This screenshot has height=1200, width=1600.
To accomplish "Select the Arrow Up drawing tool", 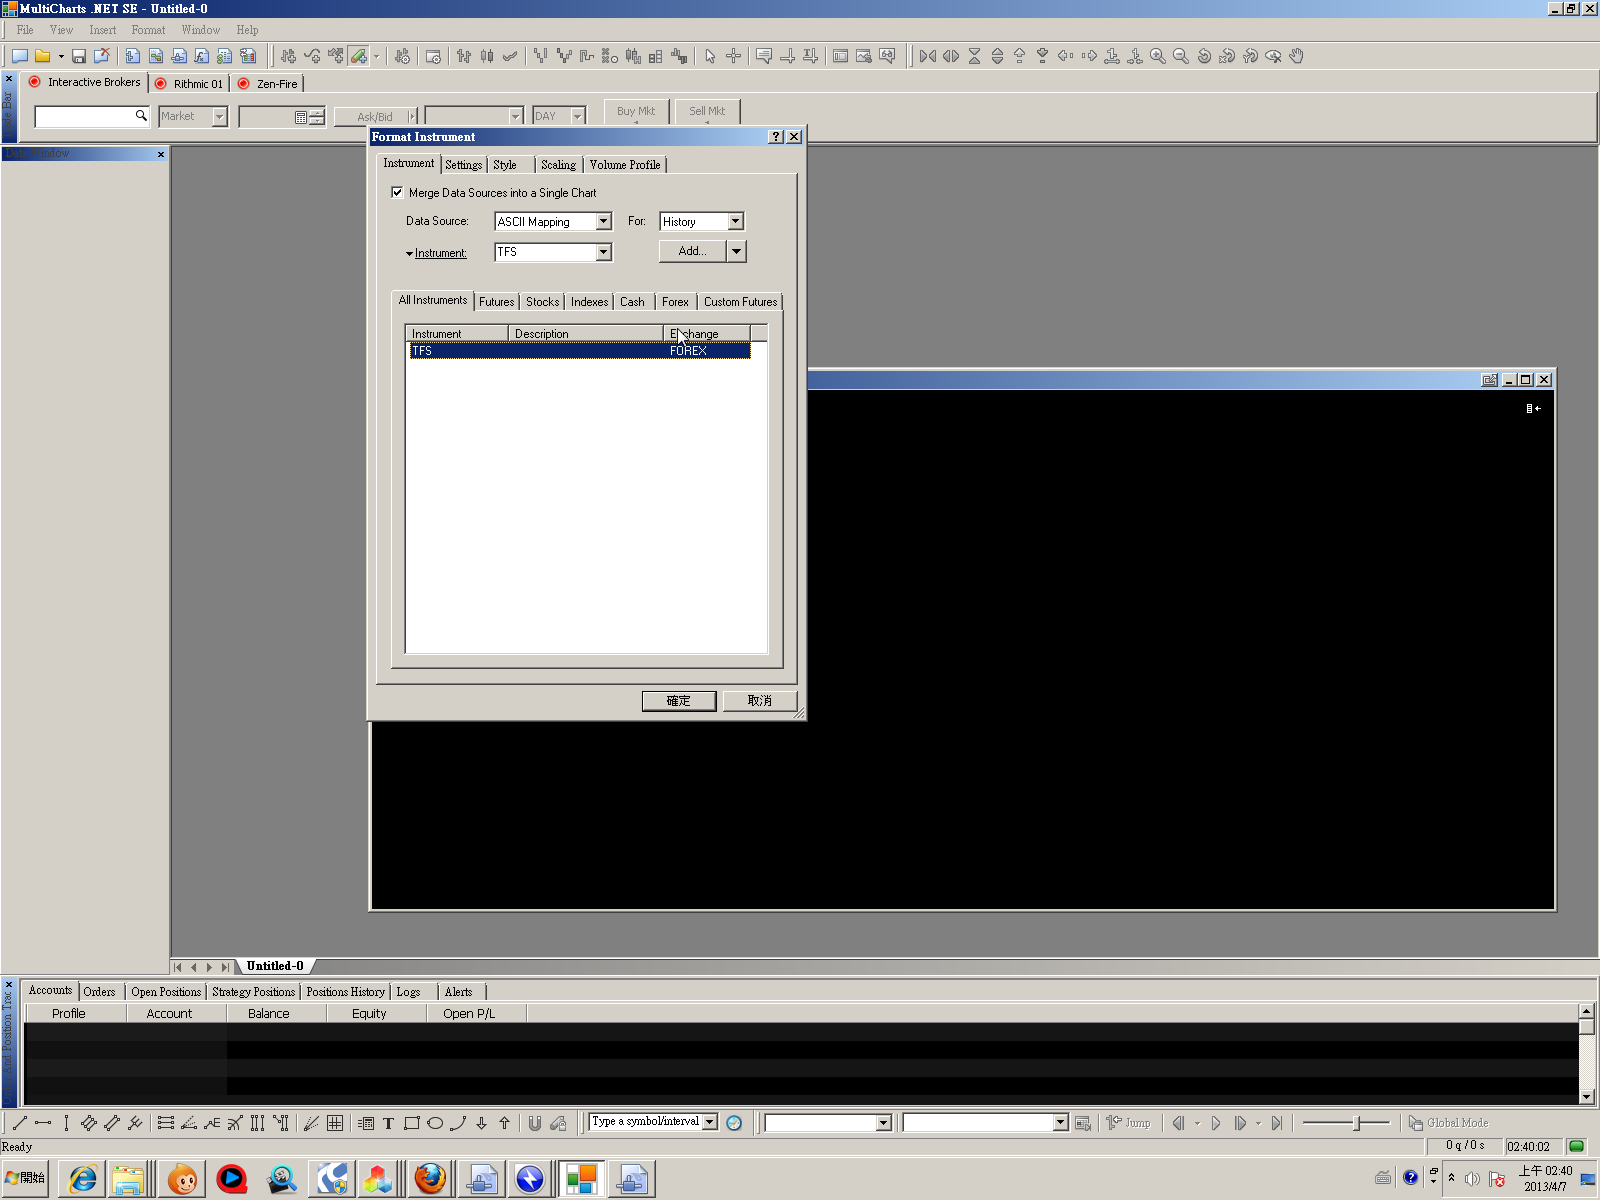I will point(504,1123).
